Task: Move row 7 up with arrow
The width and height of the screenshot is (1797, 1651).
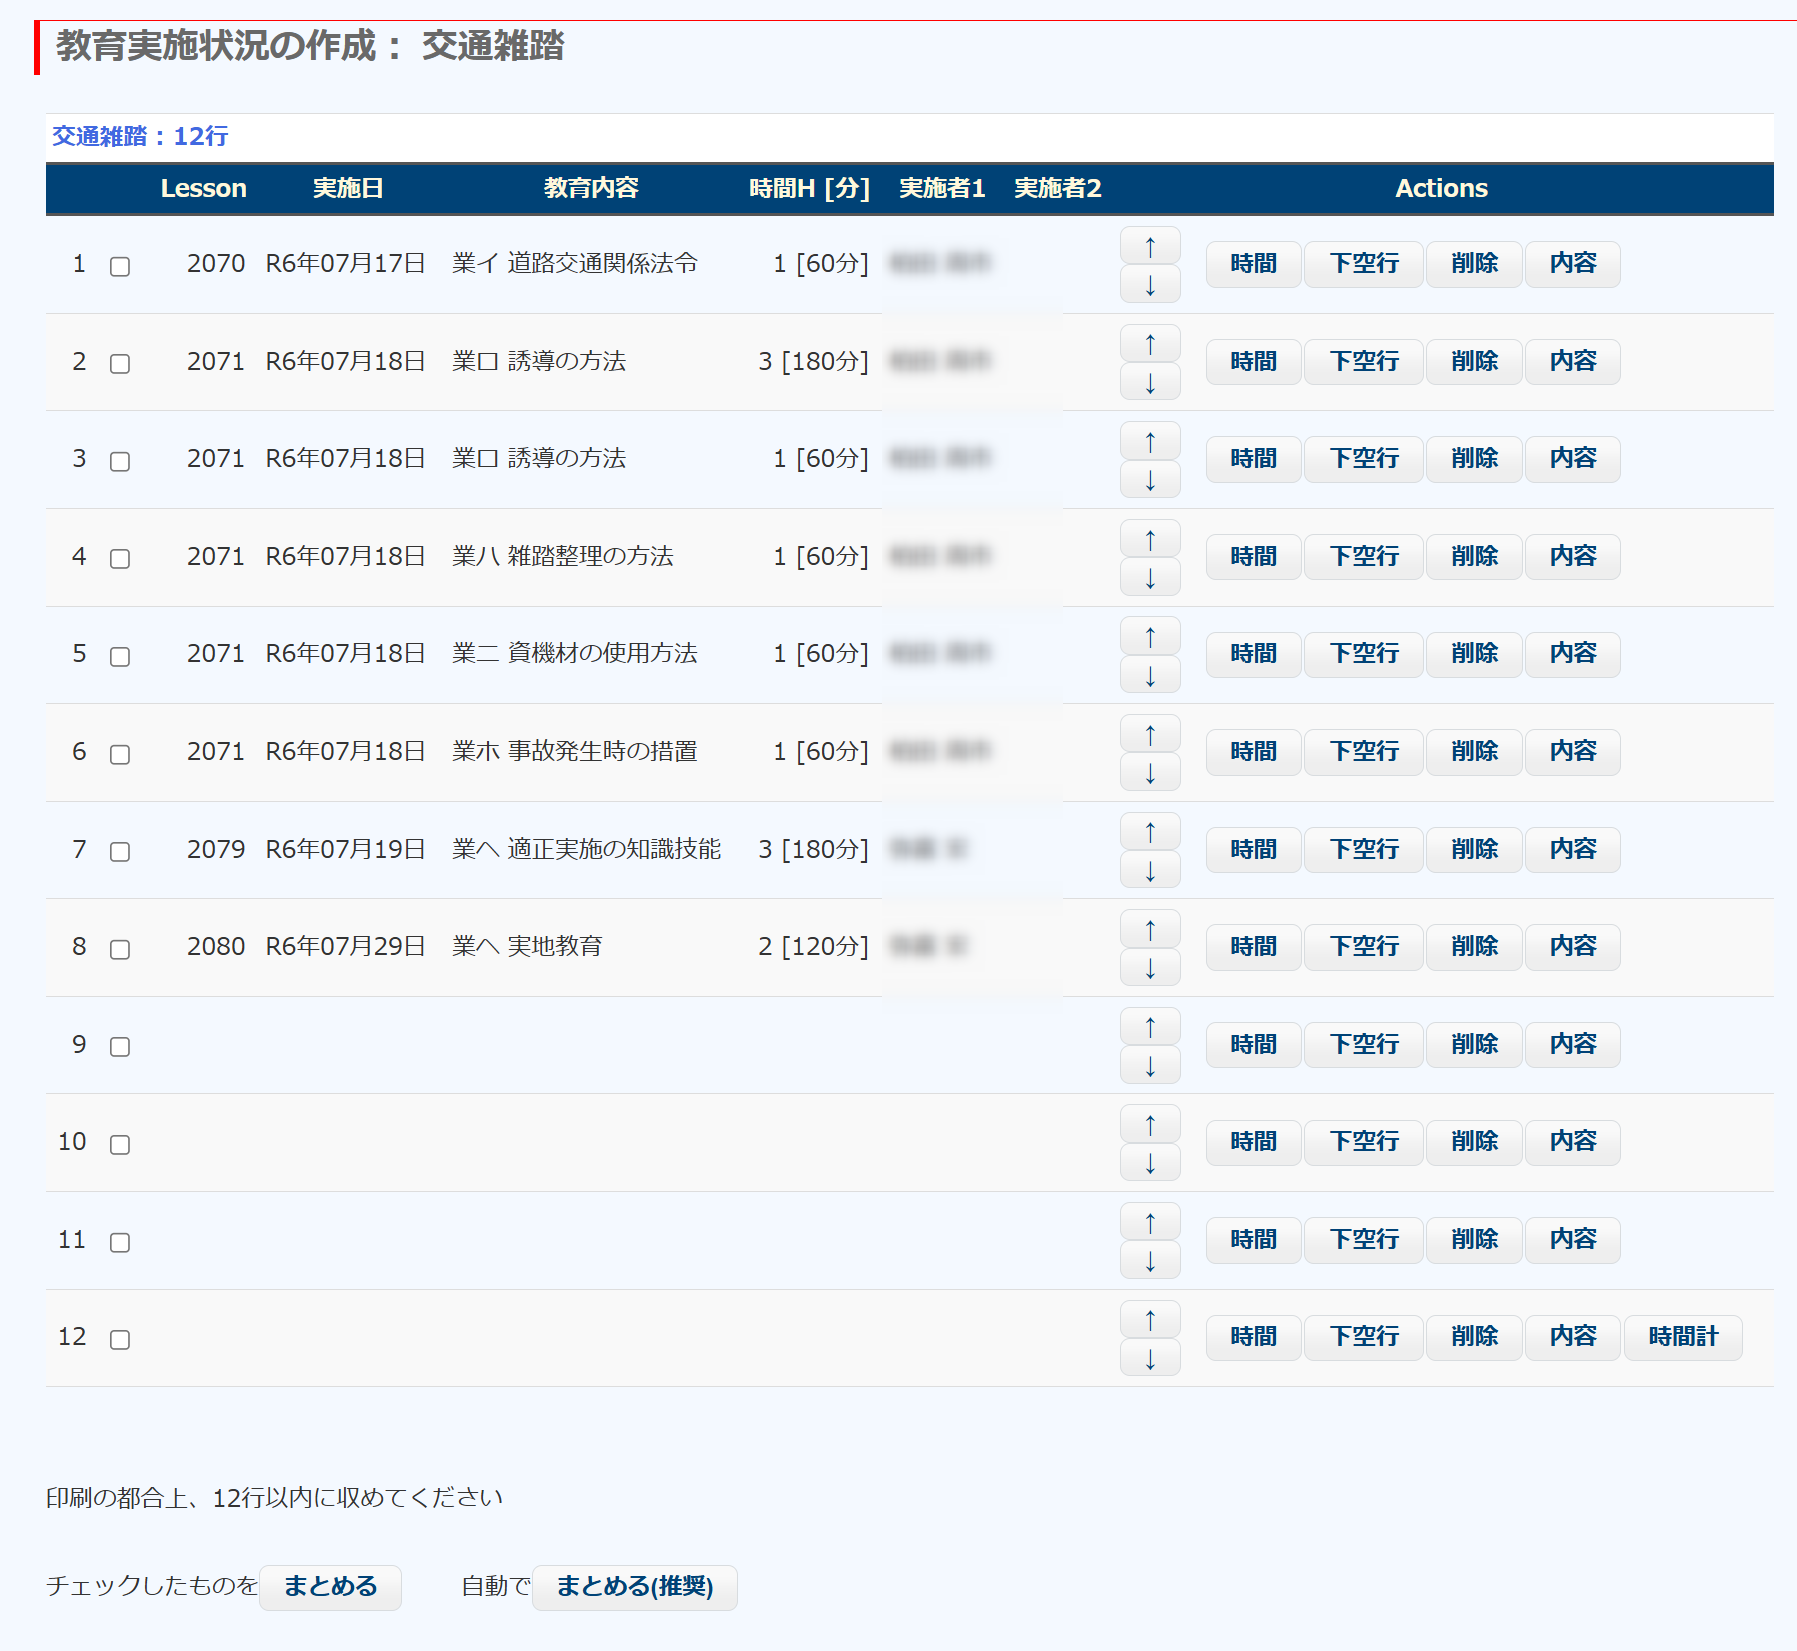Action: [x=1150, y=832]
